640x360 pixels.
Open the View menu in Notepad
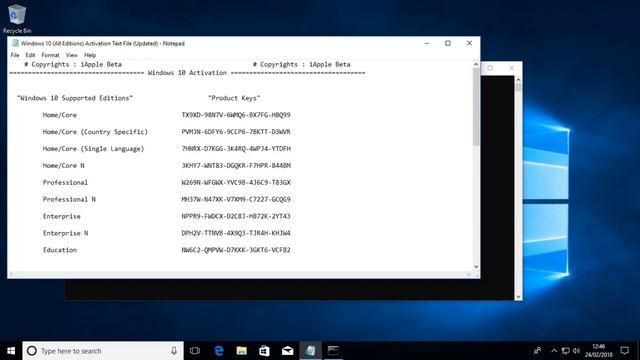click(71, 55)
